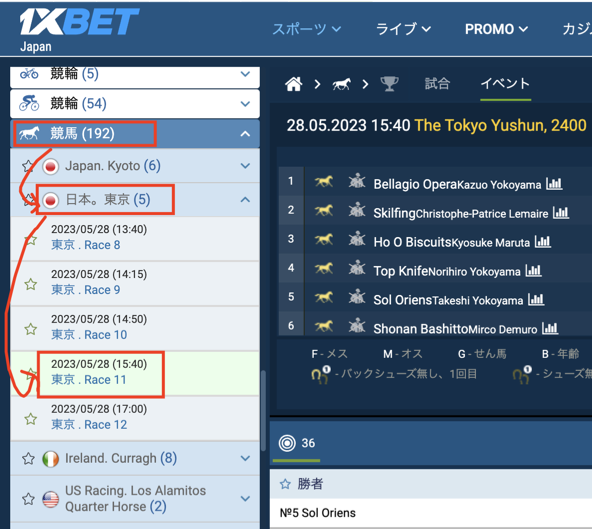The height and width of the screenshot is (529, 593).
Task: Open the スポーツ menu in header
Action: (x=307, y=29)
